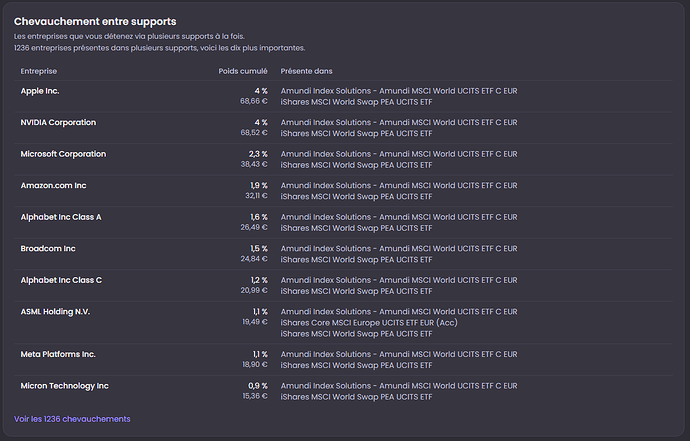Viewport: 690px width, 441px height.
Task: Click the 1,6 % weight for Alphabet Class A
Action: 259,217
